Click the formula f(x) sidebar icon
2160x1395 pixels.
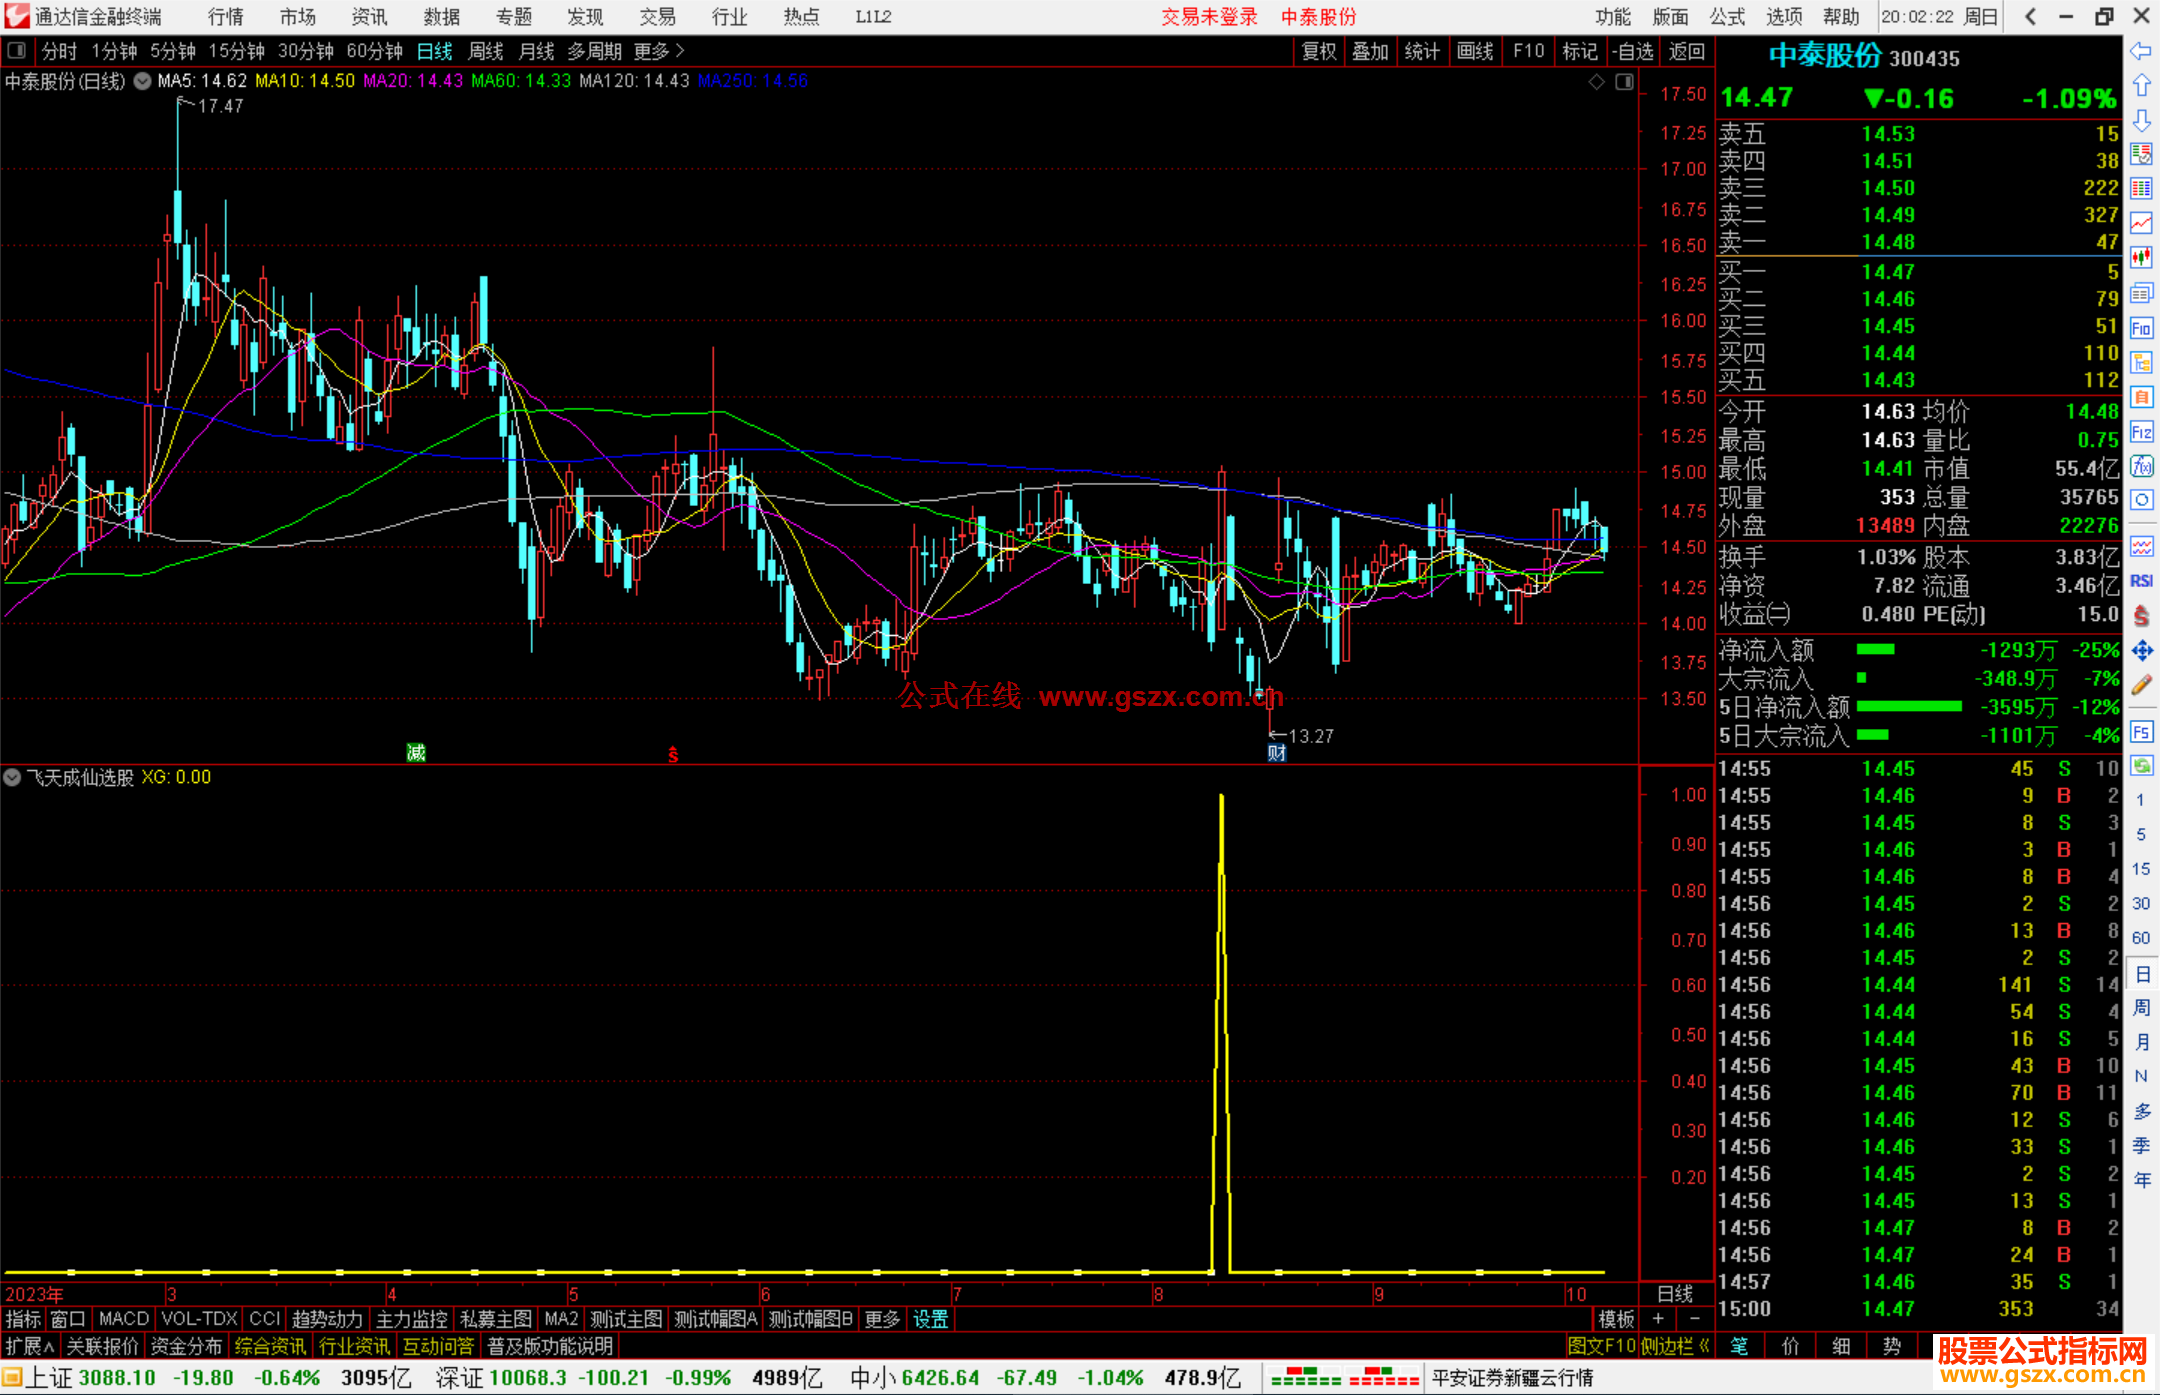point(2141,466)
